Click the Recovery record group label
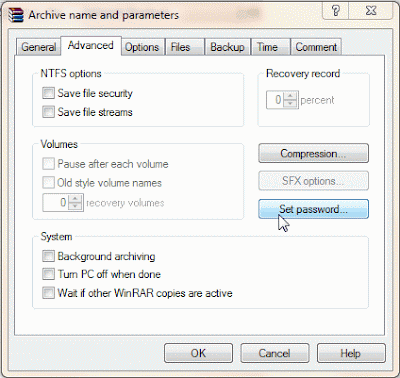Image resolution: width=400 pixels, height=378 pixels. (x=303, y=73)
